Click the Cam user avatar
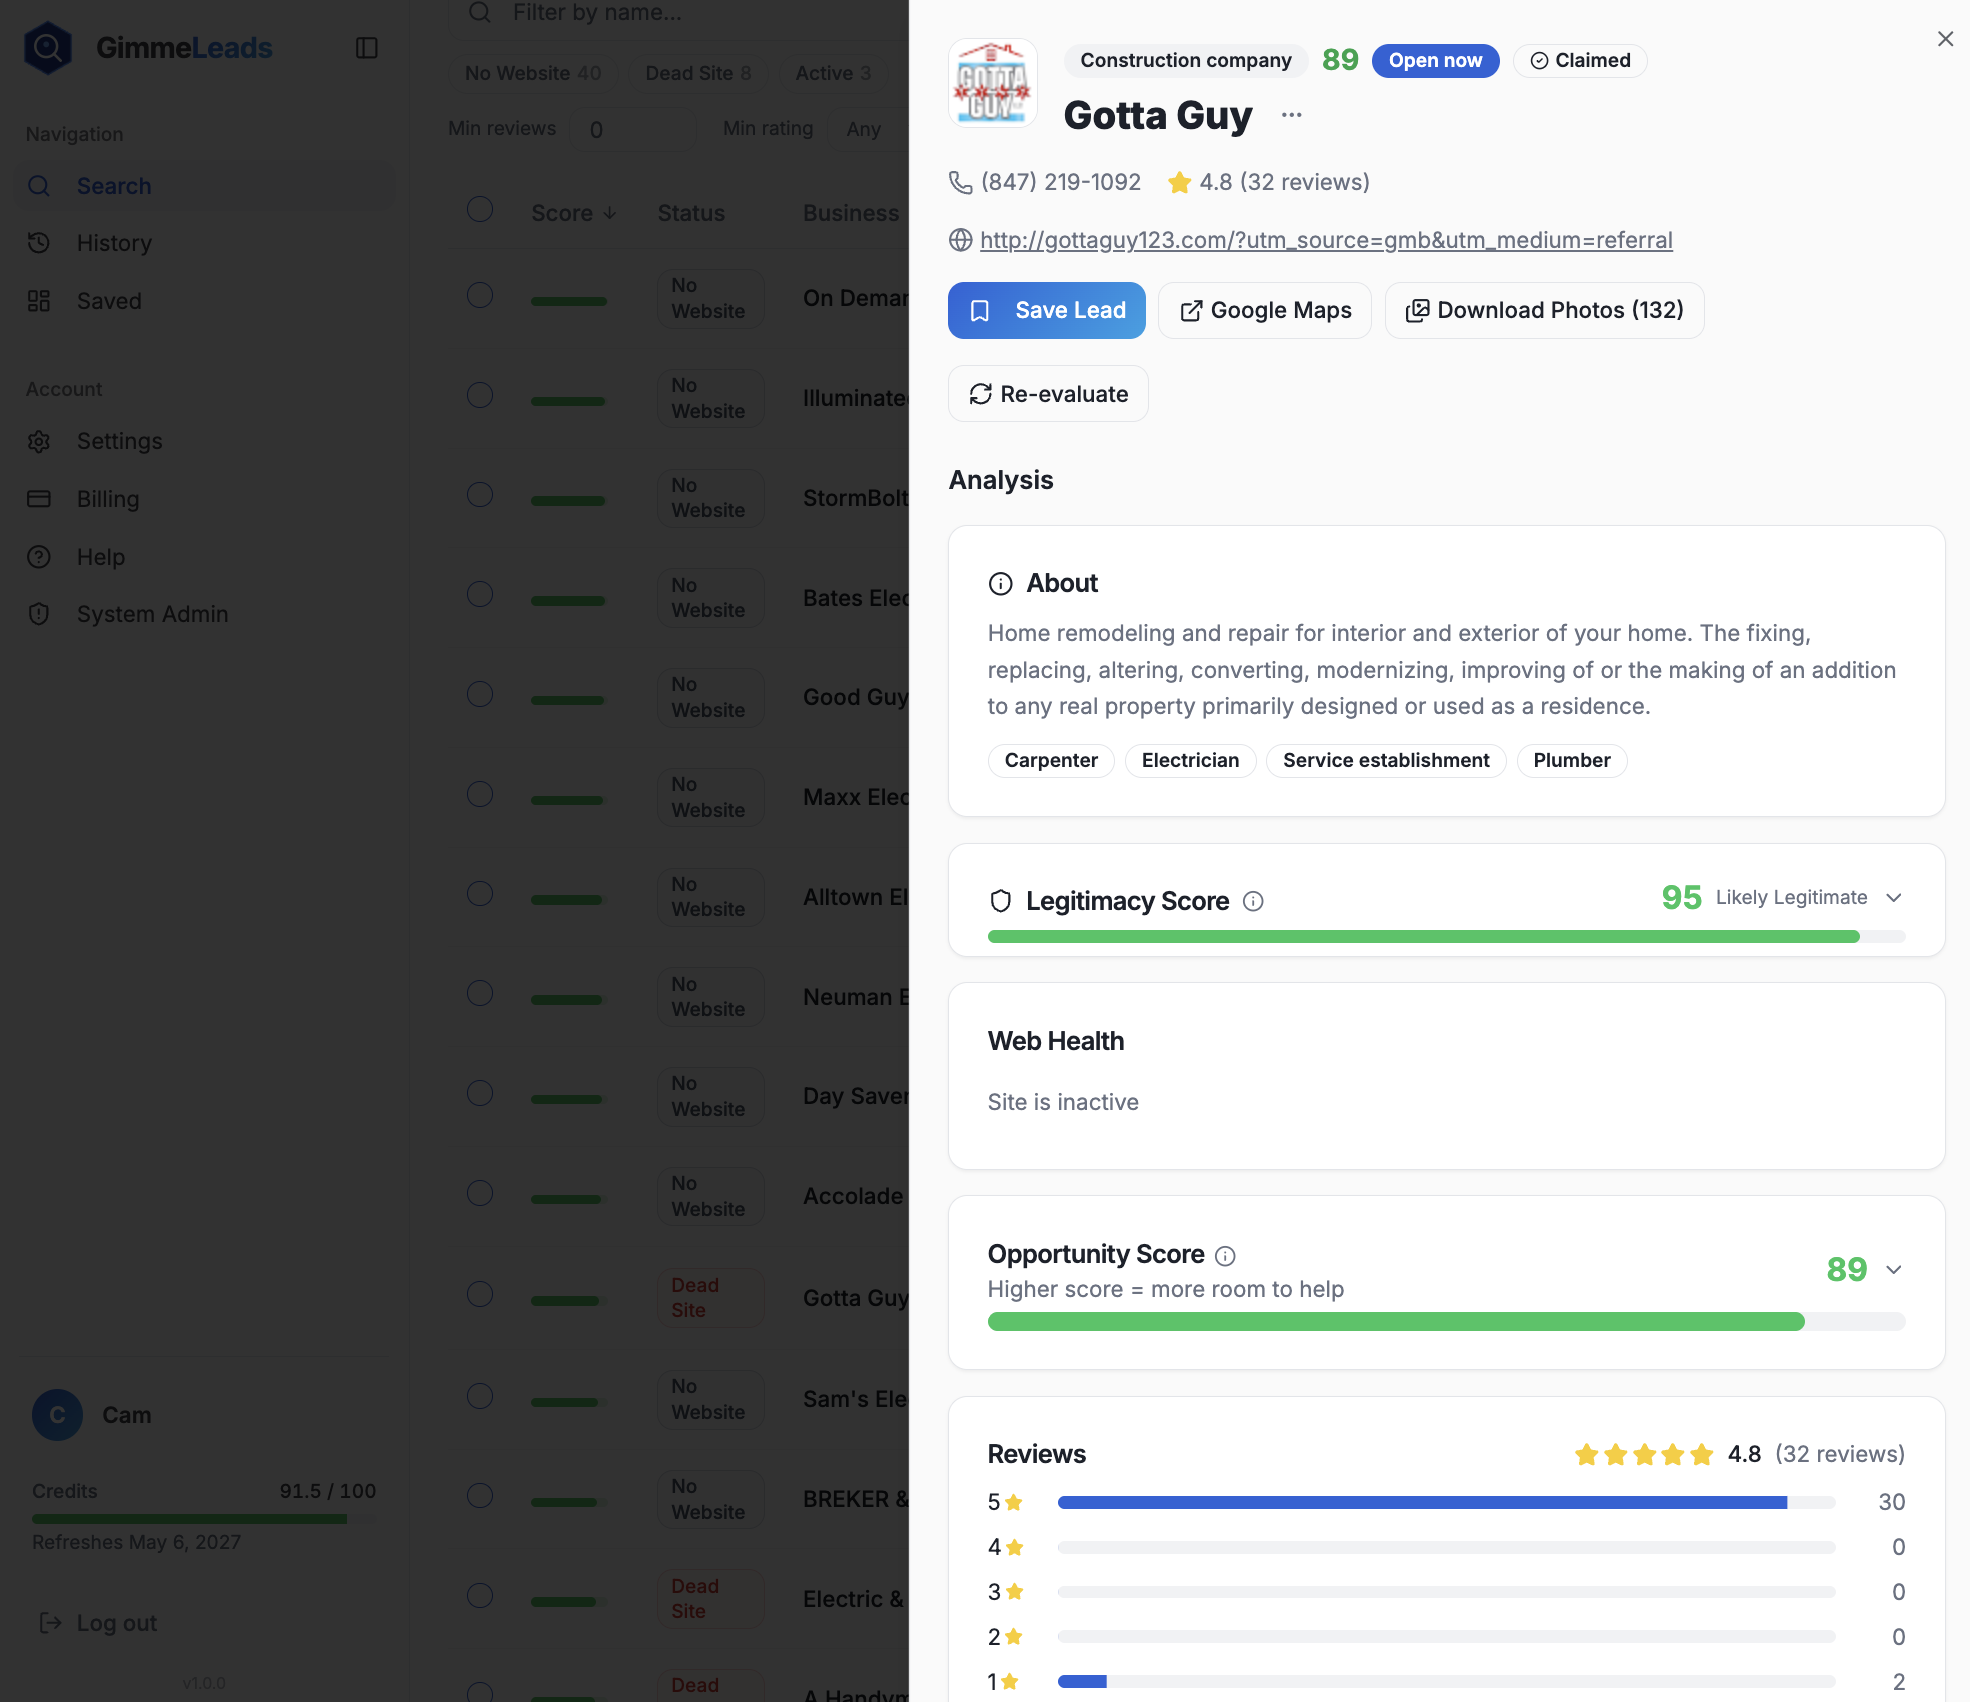This screenshot has width=1970, height=1702. pyautogui.click(x=57, y=1415)
